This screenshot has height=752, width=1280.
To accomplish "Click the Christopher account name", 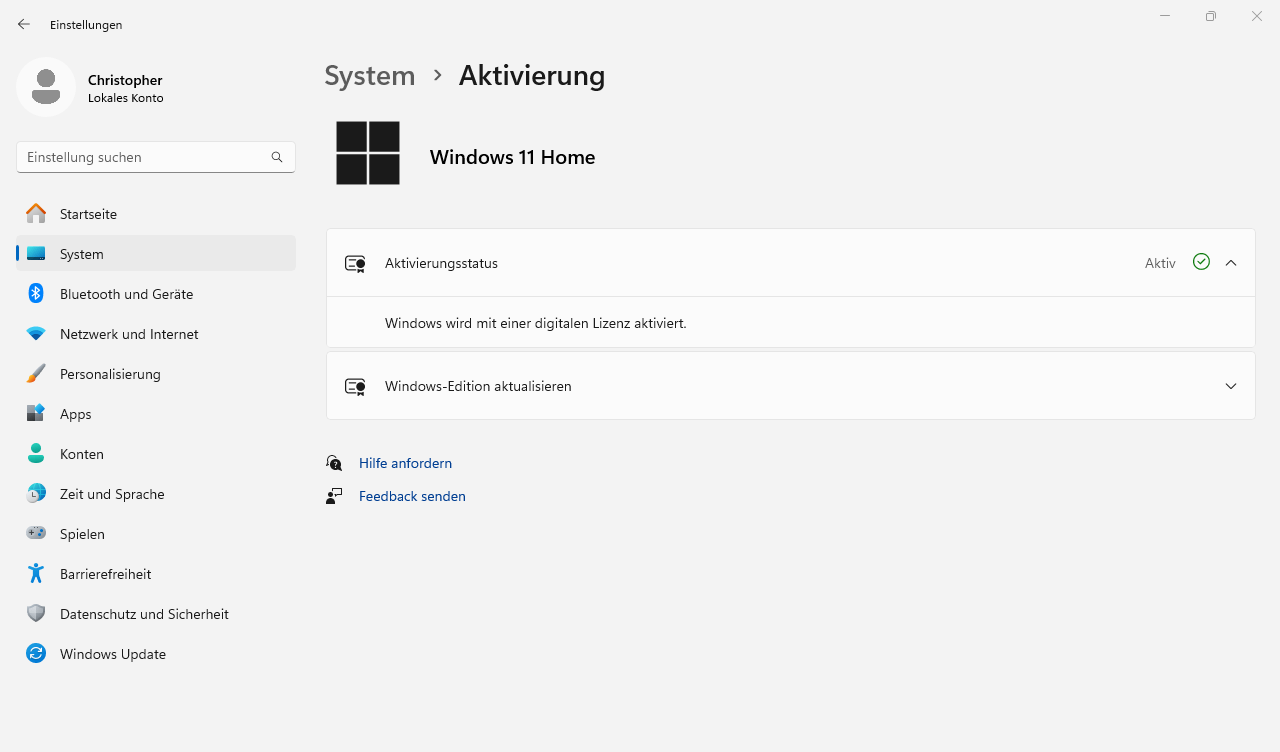I will coord(125,80).
